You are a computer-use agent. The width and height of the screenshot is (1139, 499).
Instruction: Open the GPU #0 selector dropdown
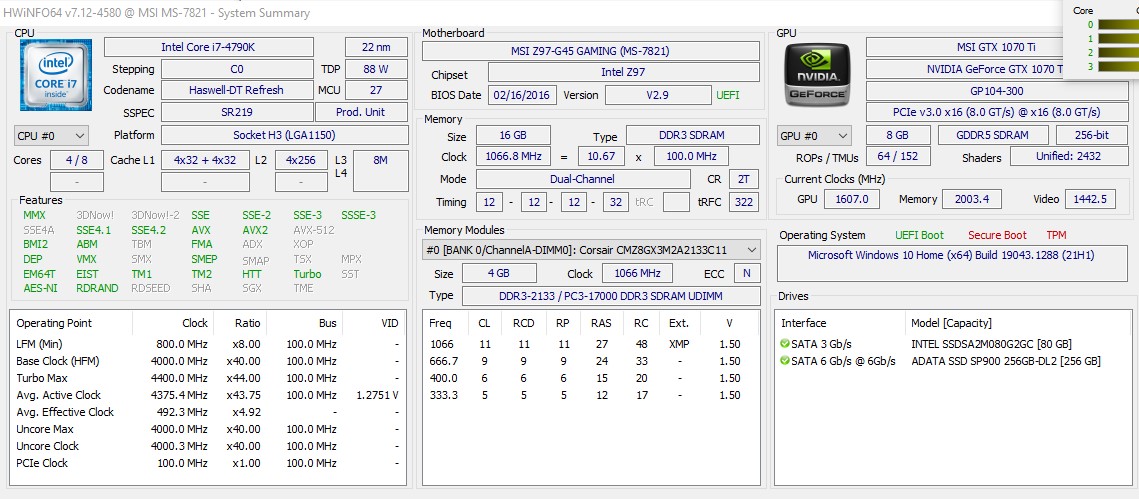(x=814, y=136)
